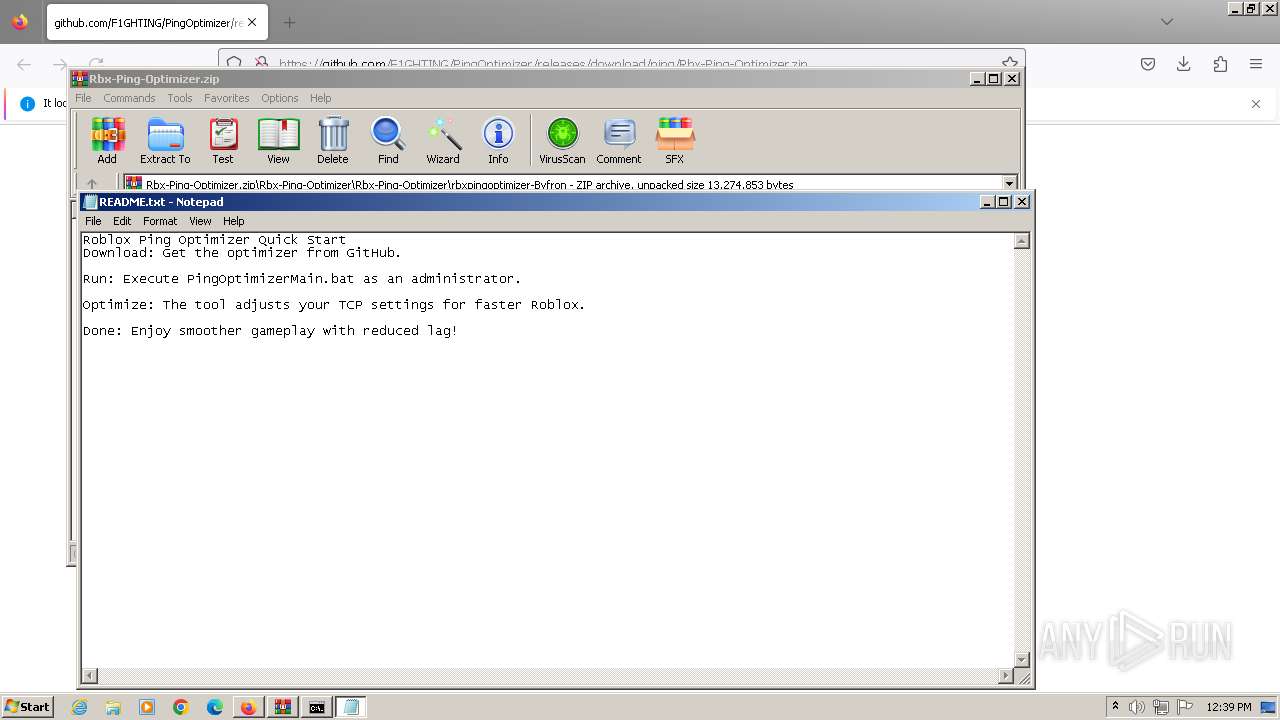The width and height of the screenshot is (1280, 720).
Task: Click the Windows Start button
Action: [x=28, y=707]
